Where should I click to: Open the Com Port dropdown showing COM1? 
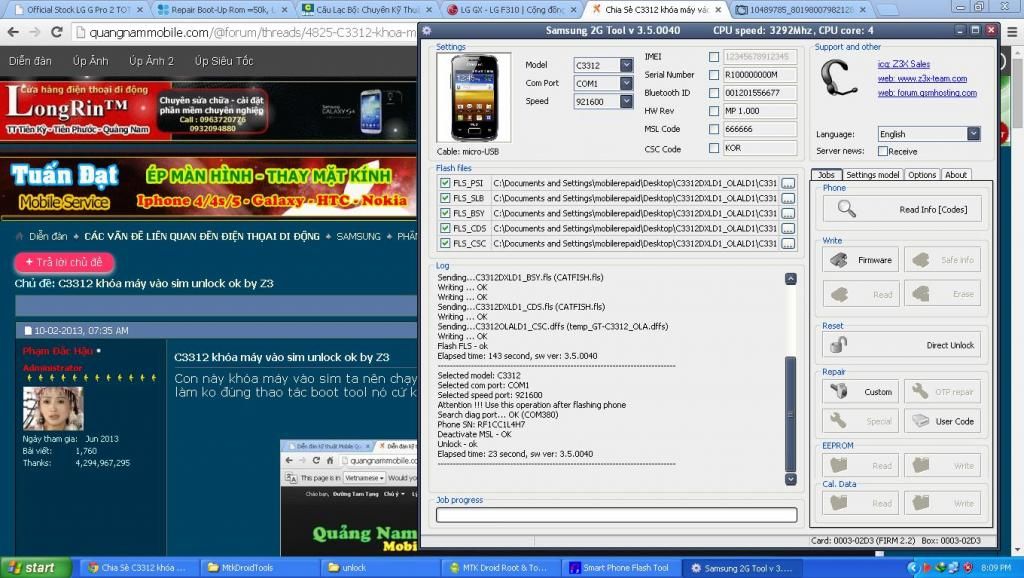626,84
